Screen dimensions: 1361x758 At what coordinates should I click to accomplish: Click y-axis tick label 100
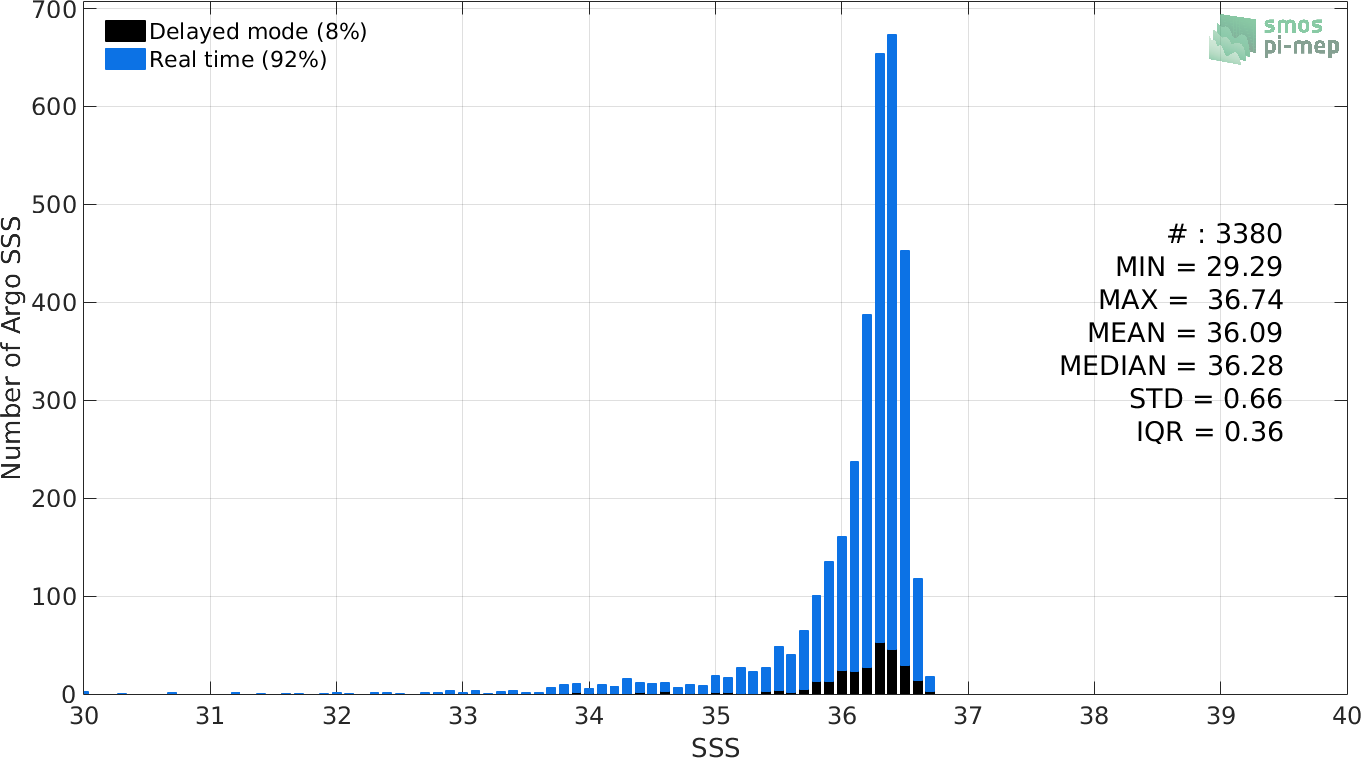tap(56, 597)
